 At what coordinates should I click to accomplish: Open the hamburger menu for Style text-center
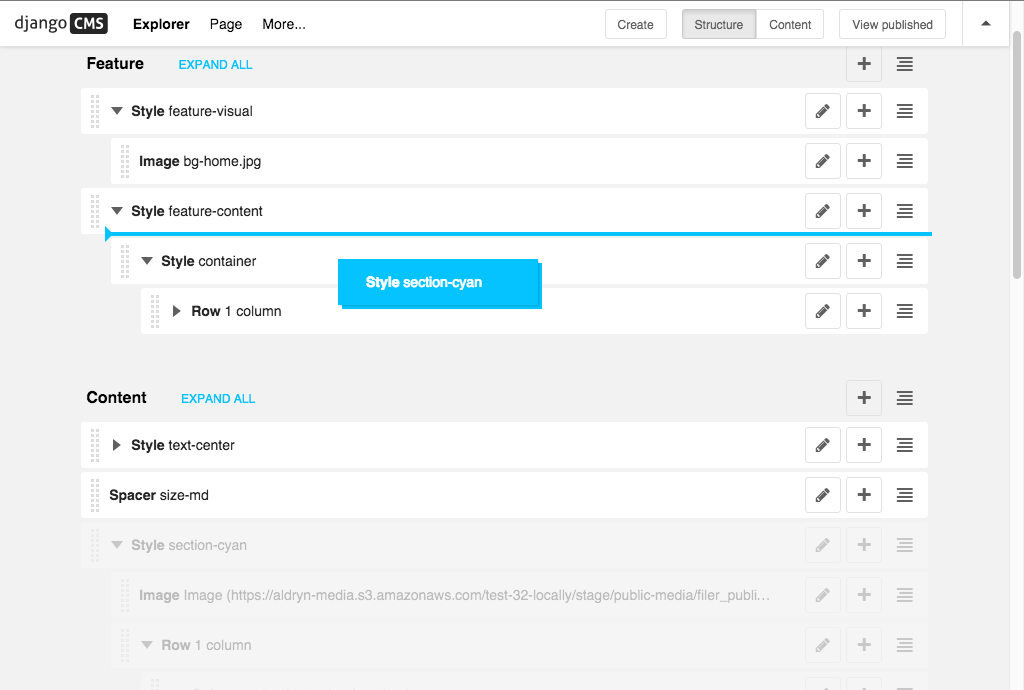click(904, 444)
